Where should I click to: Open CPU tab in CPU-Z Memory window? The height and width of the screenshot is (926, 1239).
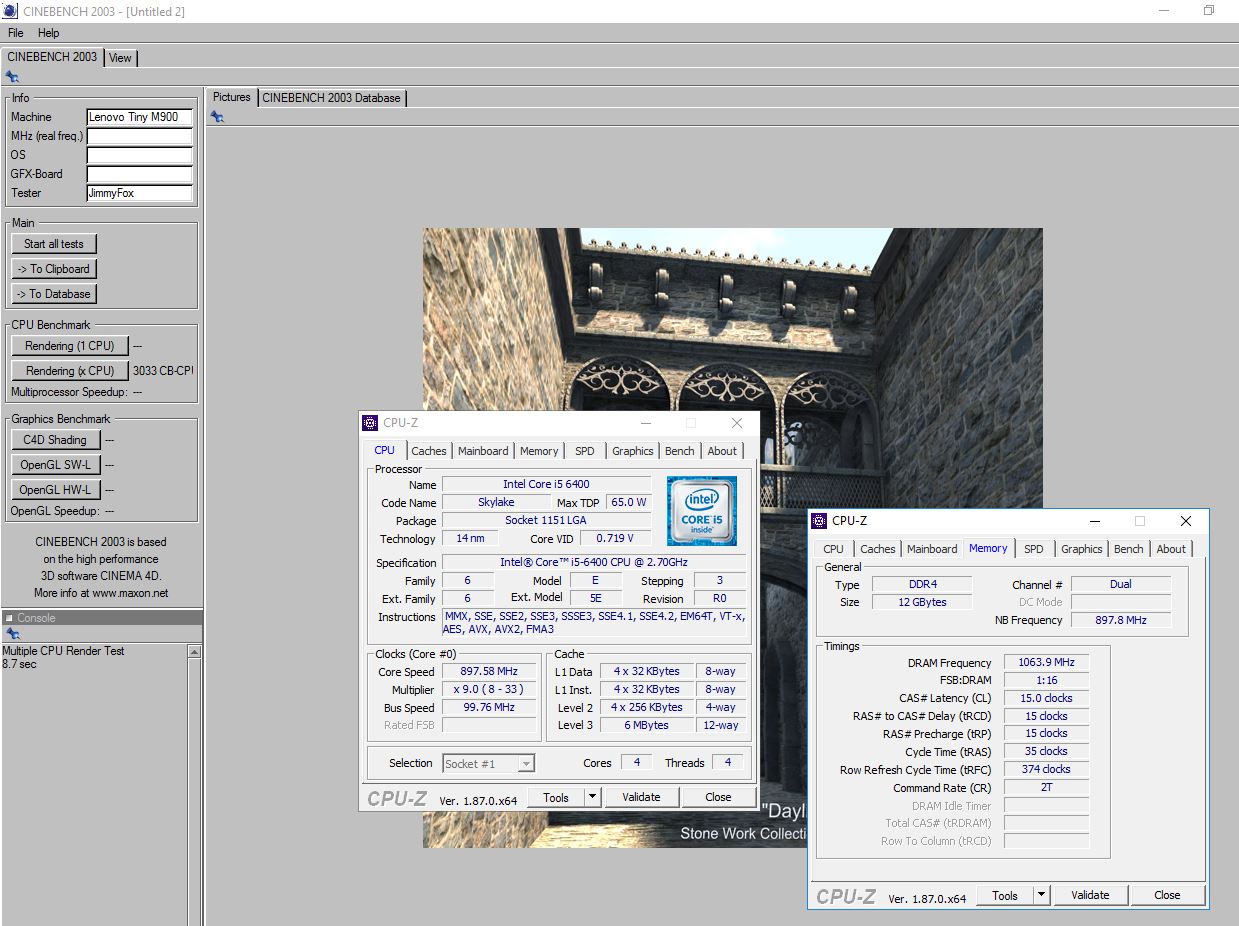(834, 549)
